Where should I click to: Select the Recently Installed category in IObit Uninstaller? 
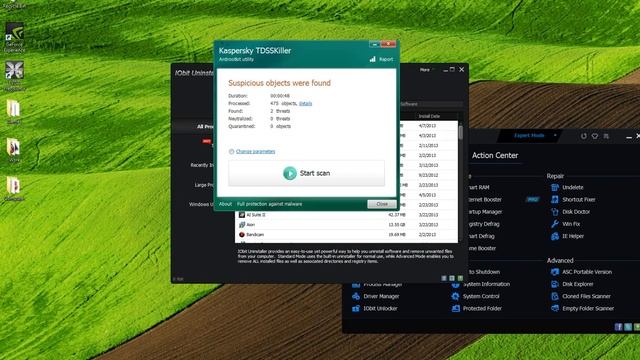202,165
